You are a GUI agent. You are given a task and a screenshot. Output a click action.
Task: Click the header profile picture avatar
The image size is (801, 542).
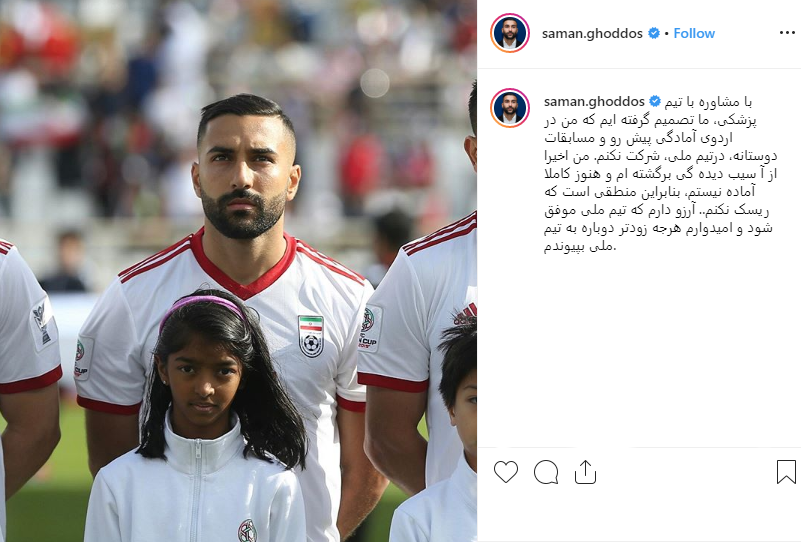click(510, 33)
